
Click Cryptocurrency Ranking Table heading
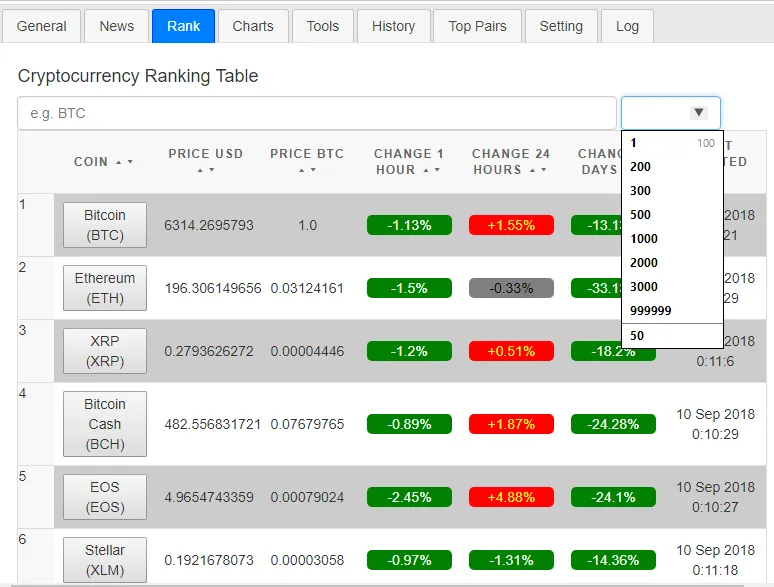(138, 76)
